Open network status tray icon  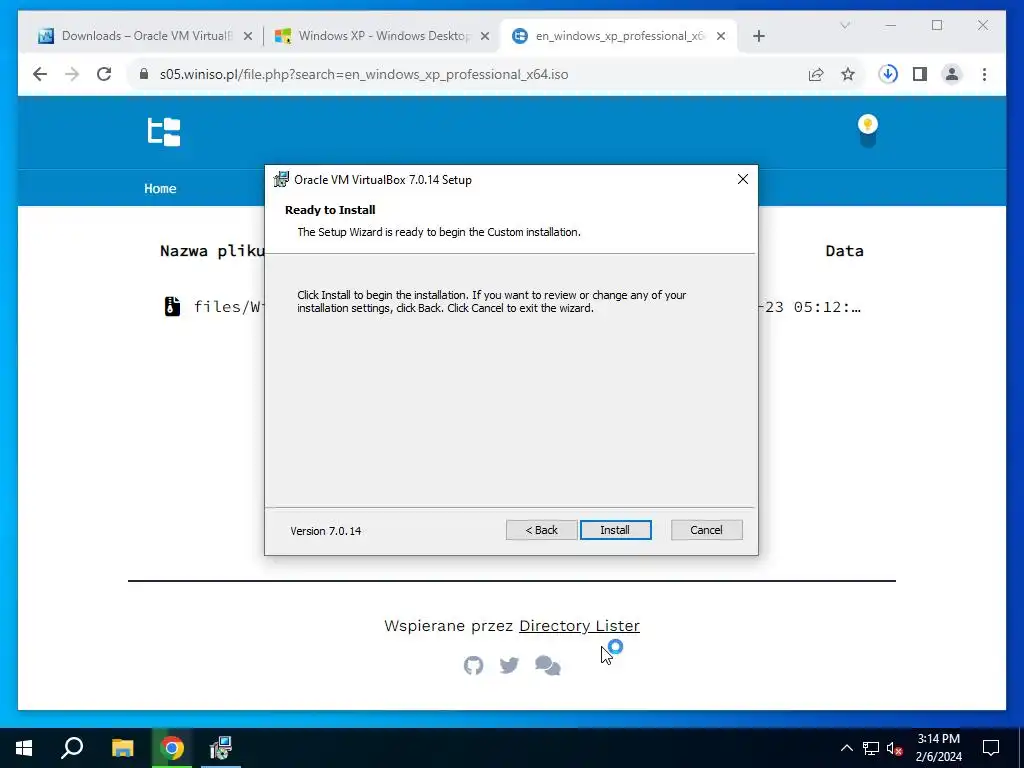pyautogui.click(x=871, y=748)
